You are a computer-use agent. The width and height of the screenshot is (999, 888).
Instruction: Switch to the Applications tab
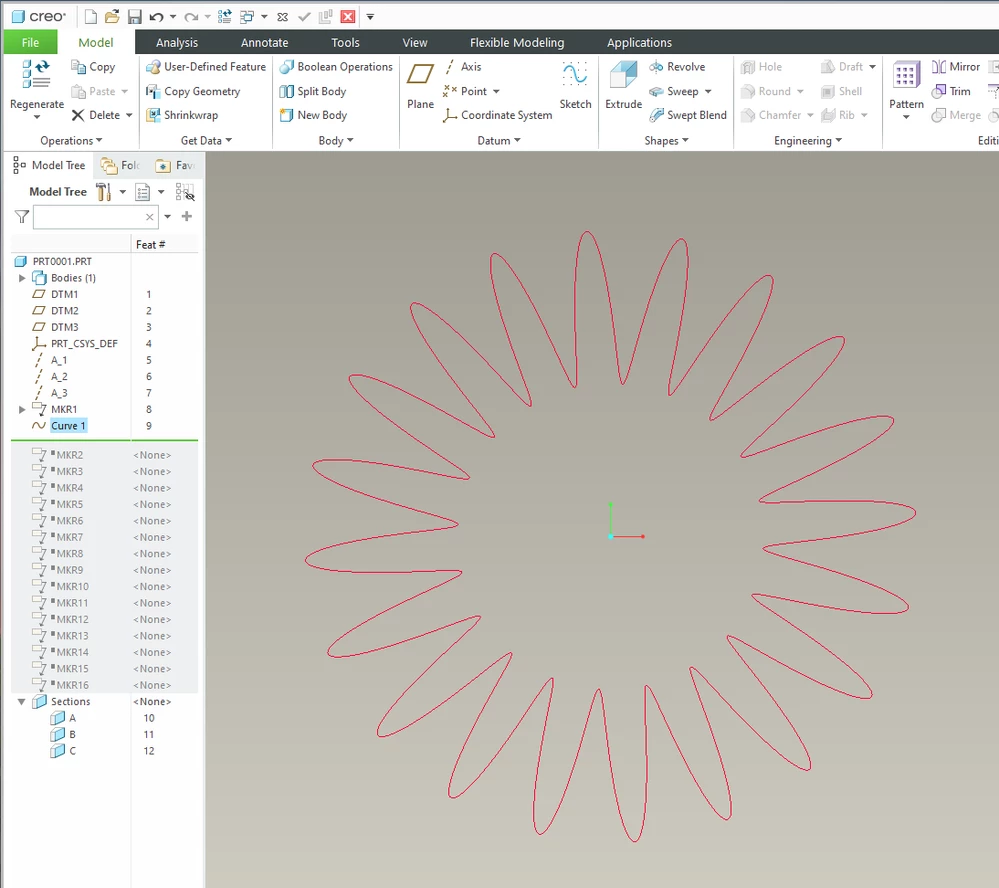click(x=639, y=43)
